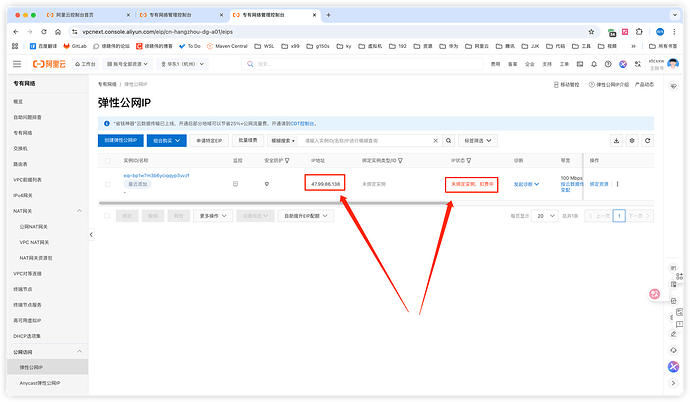Click the instance search input field
Image resolution: width=690 pixels, height=402 pixels.
(x=358, y=141)
